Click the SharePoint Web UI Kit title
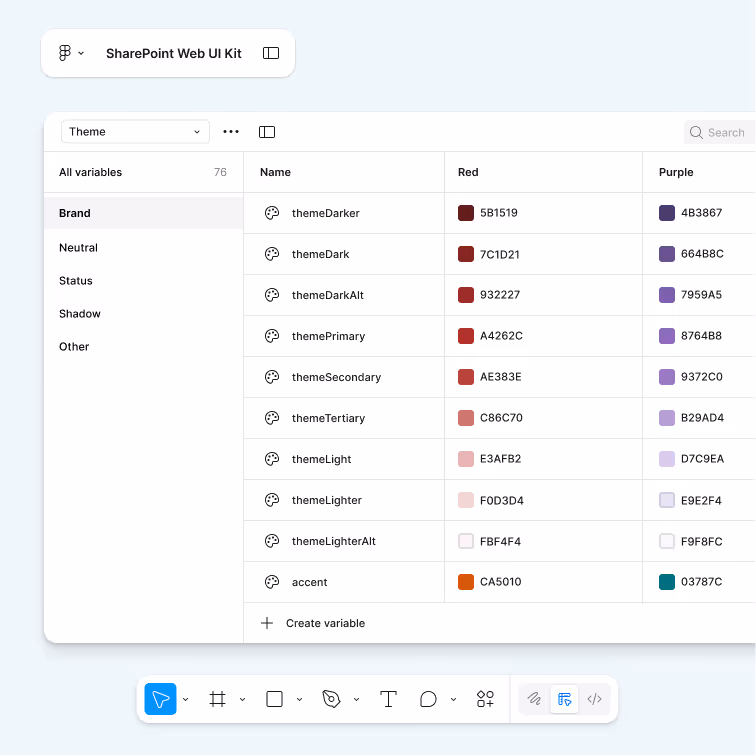This screenshot has height=756, width=756. [174, 54]
